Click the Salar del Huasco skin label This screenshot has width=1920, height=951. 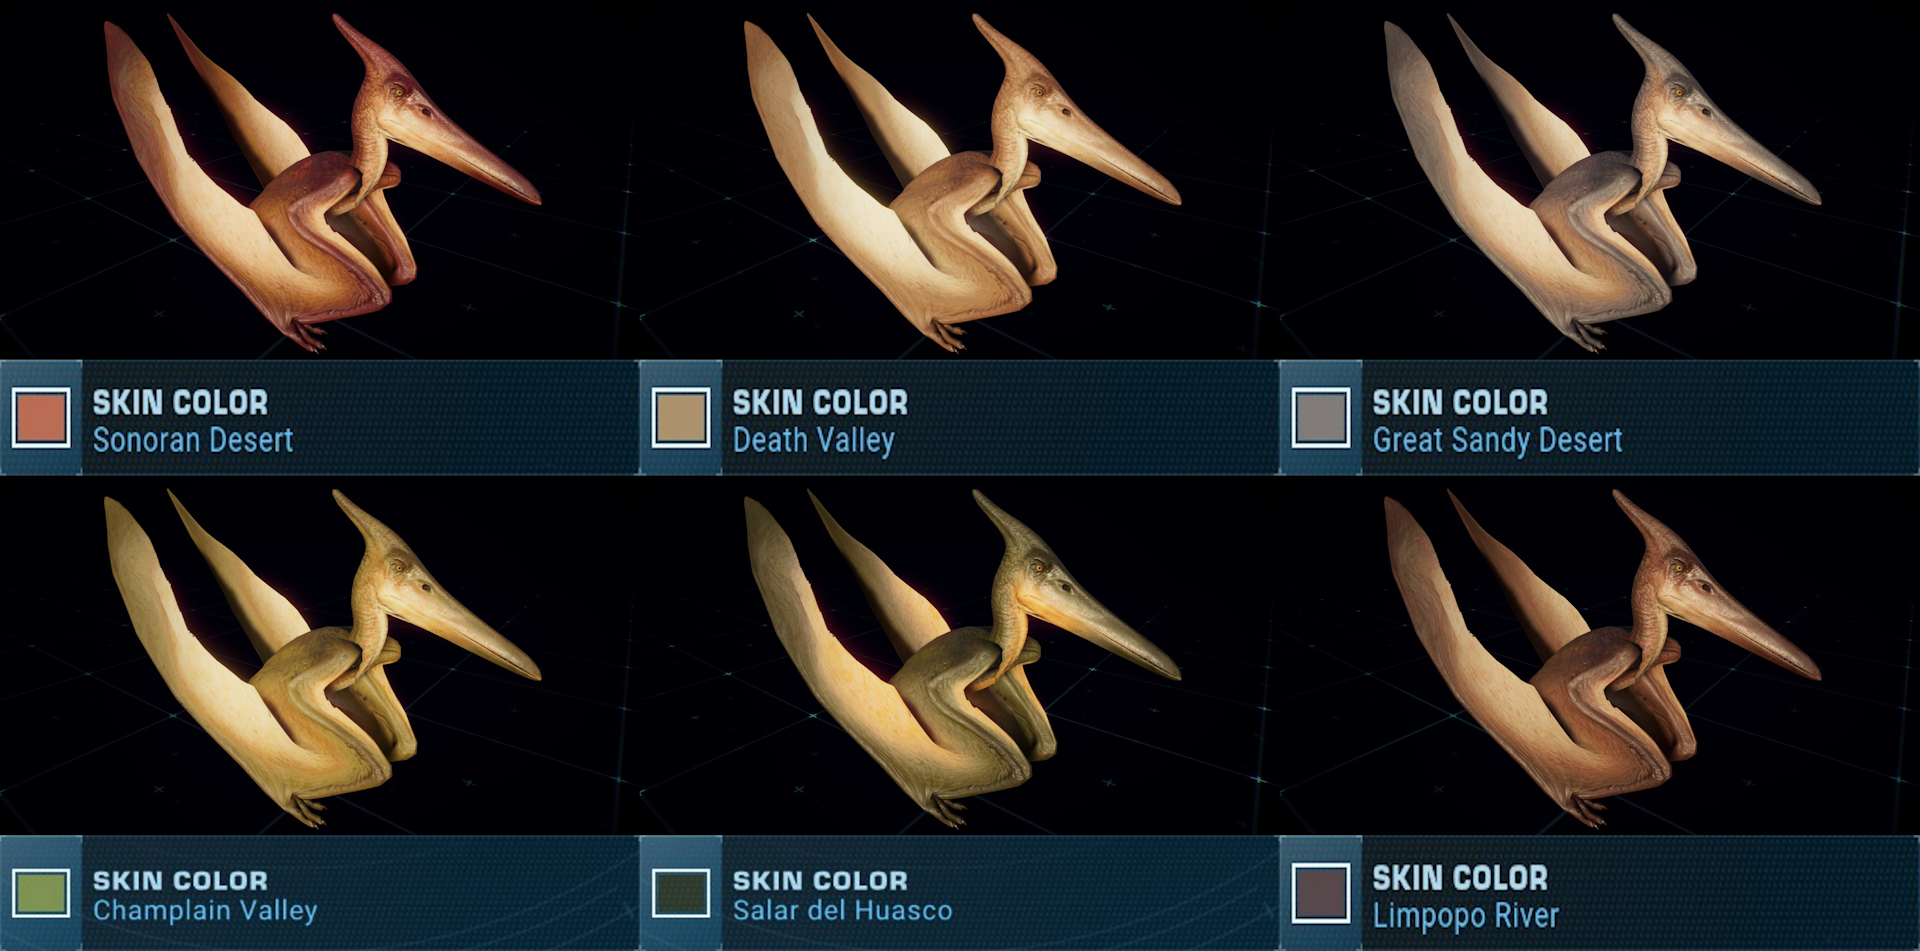(x=842, y=910)
